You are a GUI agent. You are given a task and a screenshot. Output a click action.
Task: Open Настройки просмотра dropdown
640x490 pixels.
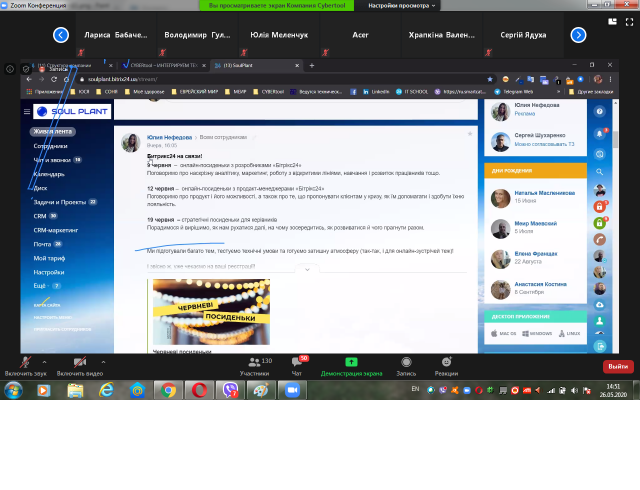pos(401,5)
